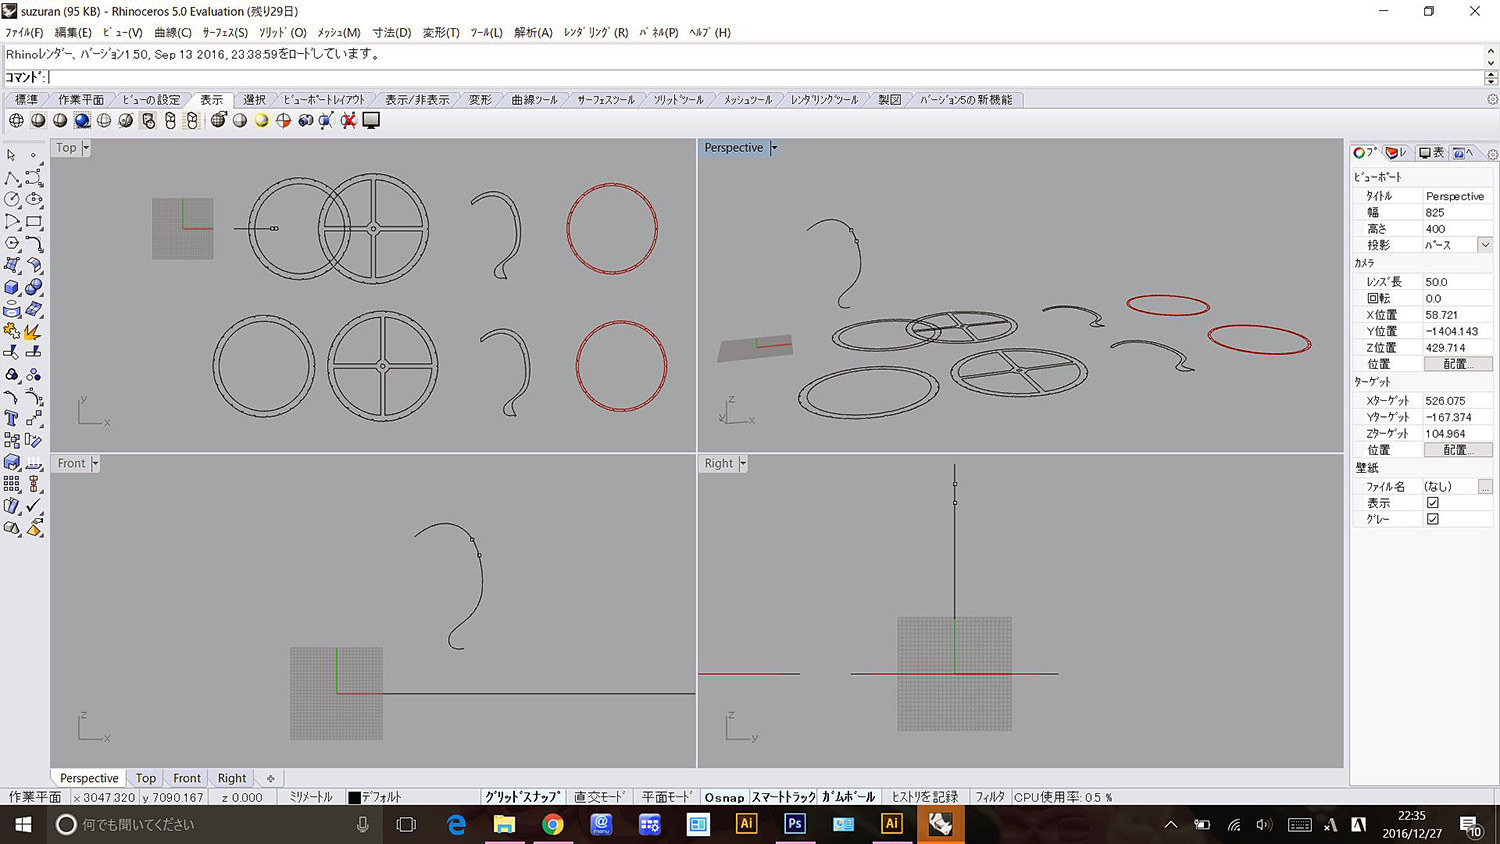
Task: Select the Polyline tool in left toolbar
Action: click(12, 177)
